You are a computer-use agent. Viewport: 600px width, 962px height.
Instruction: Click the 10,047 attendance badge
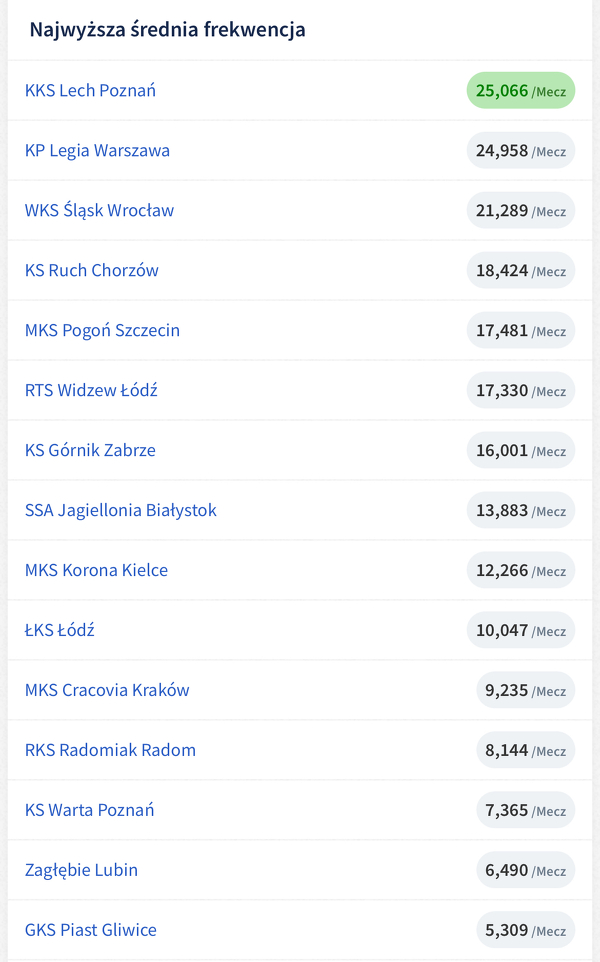point(520,631)
